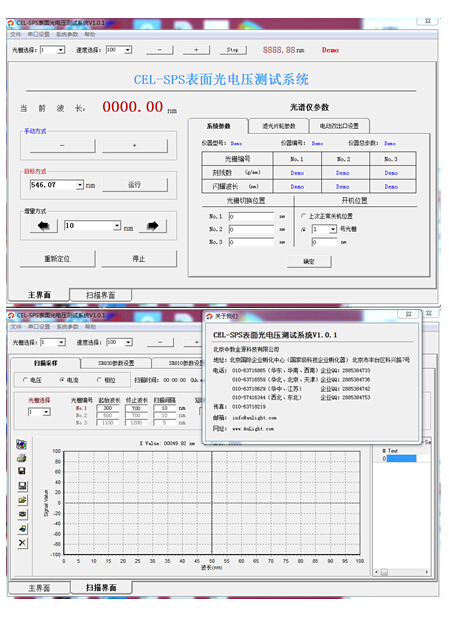Screen dimensions: 449x618
Task: Click the app logo in 关于我们 title bar
Action: 209,316
